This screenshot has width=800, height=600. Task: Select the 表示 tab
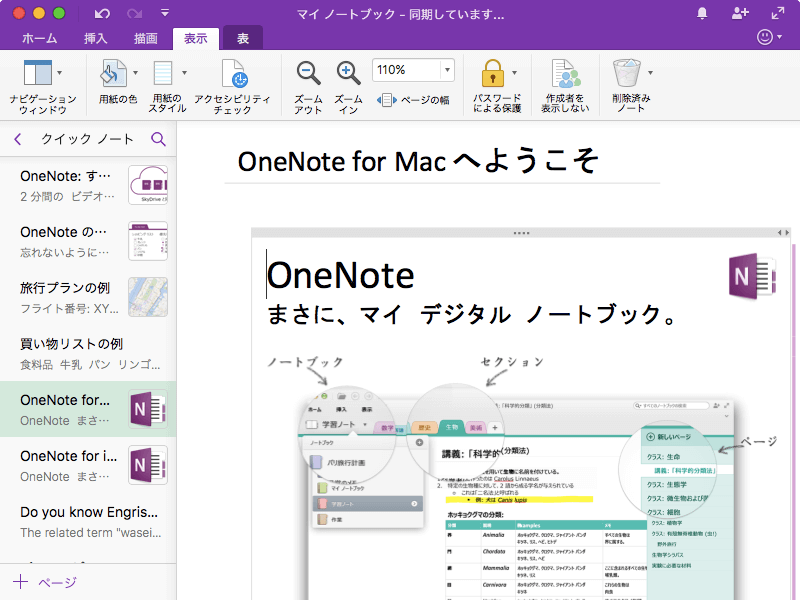195,38
